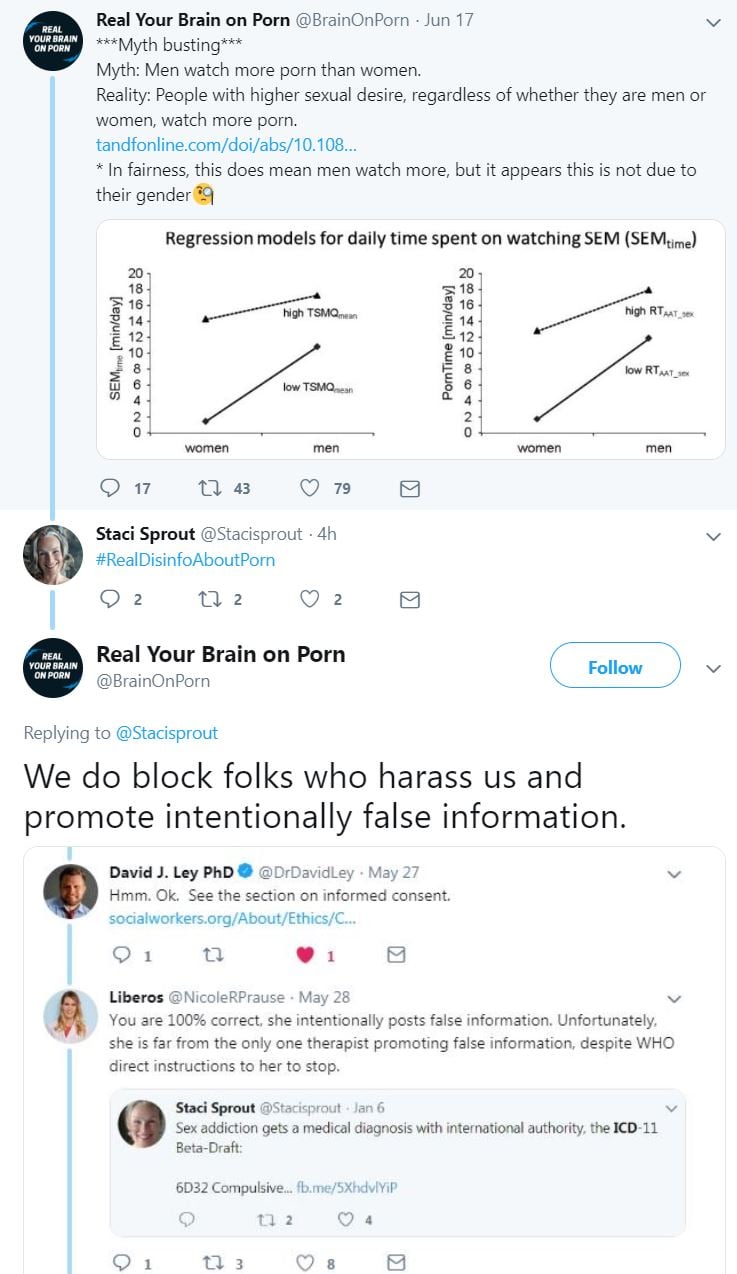Follow Real Your Brain on Porn

(x=615, y=667)
